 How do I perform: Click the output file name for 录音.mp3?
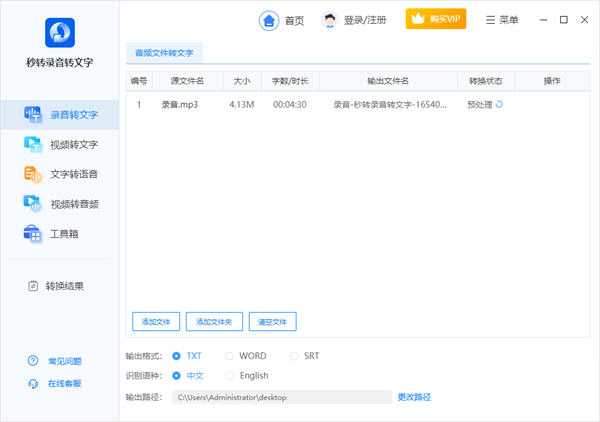coord(390,104)
